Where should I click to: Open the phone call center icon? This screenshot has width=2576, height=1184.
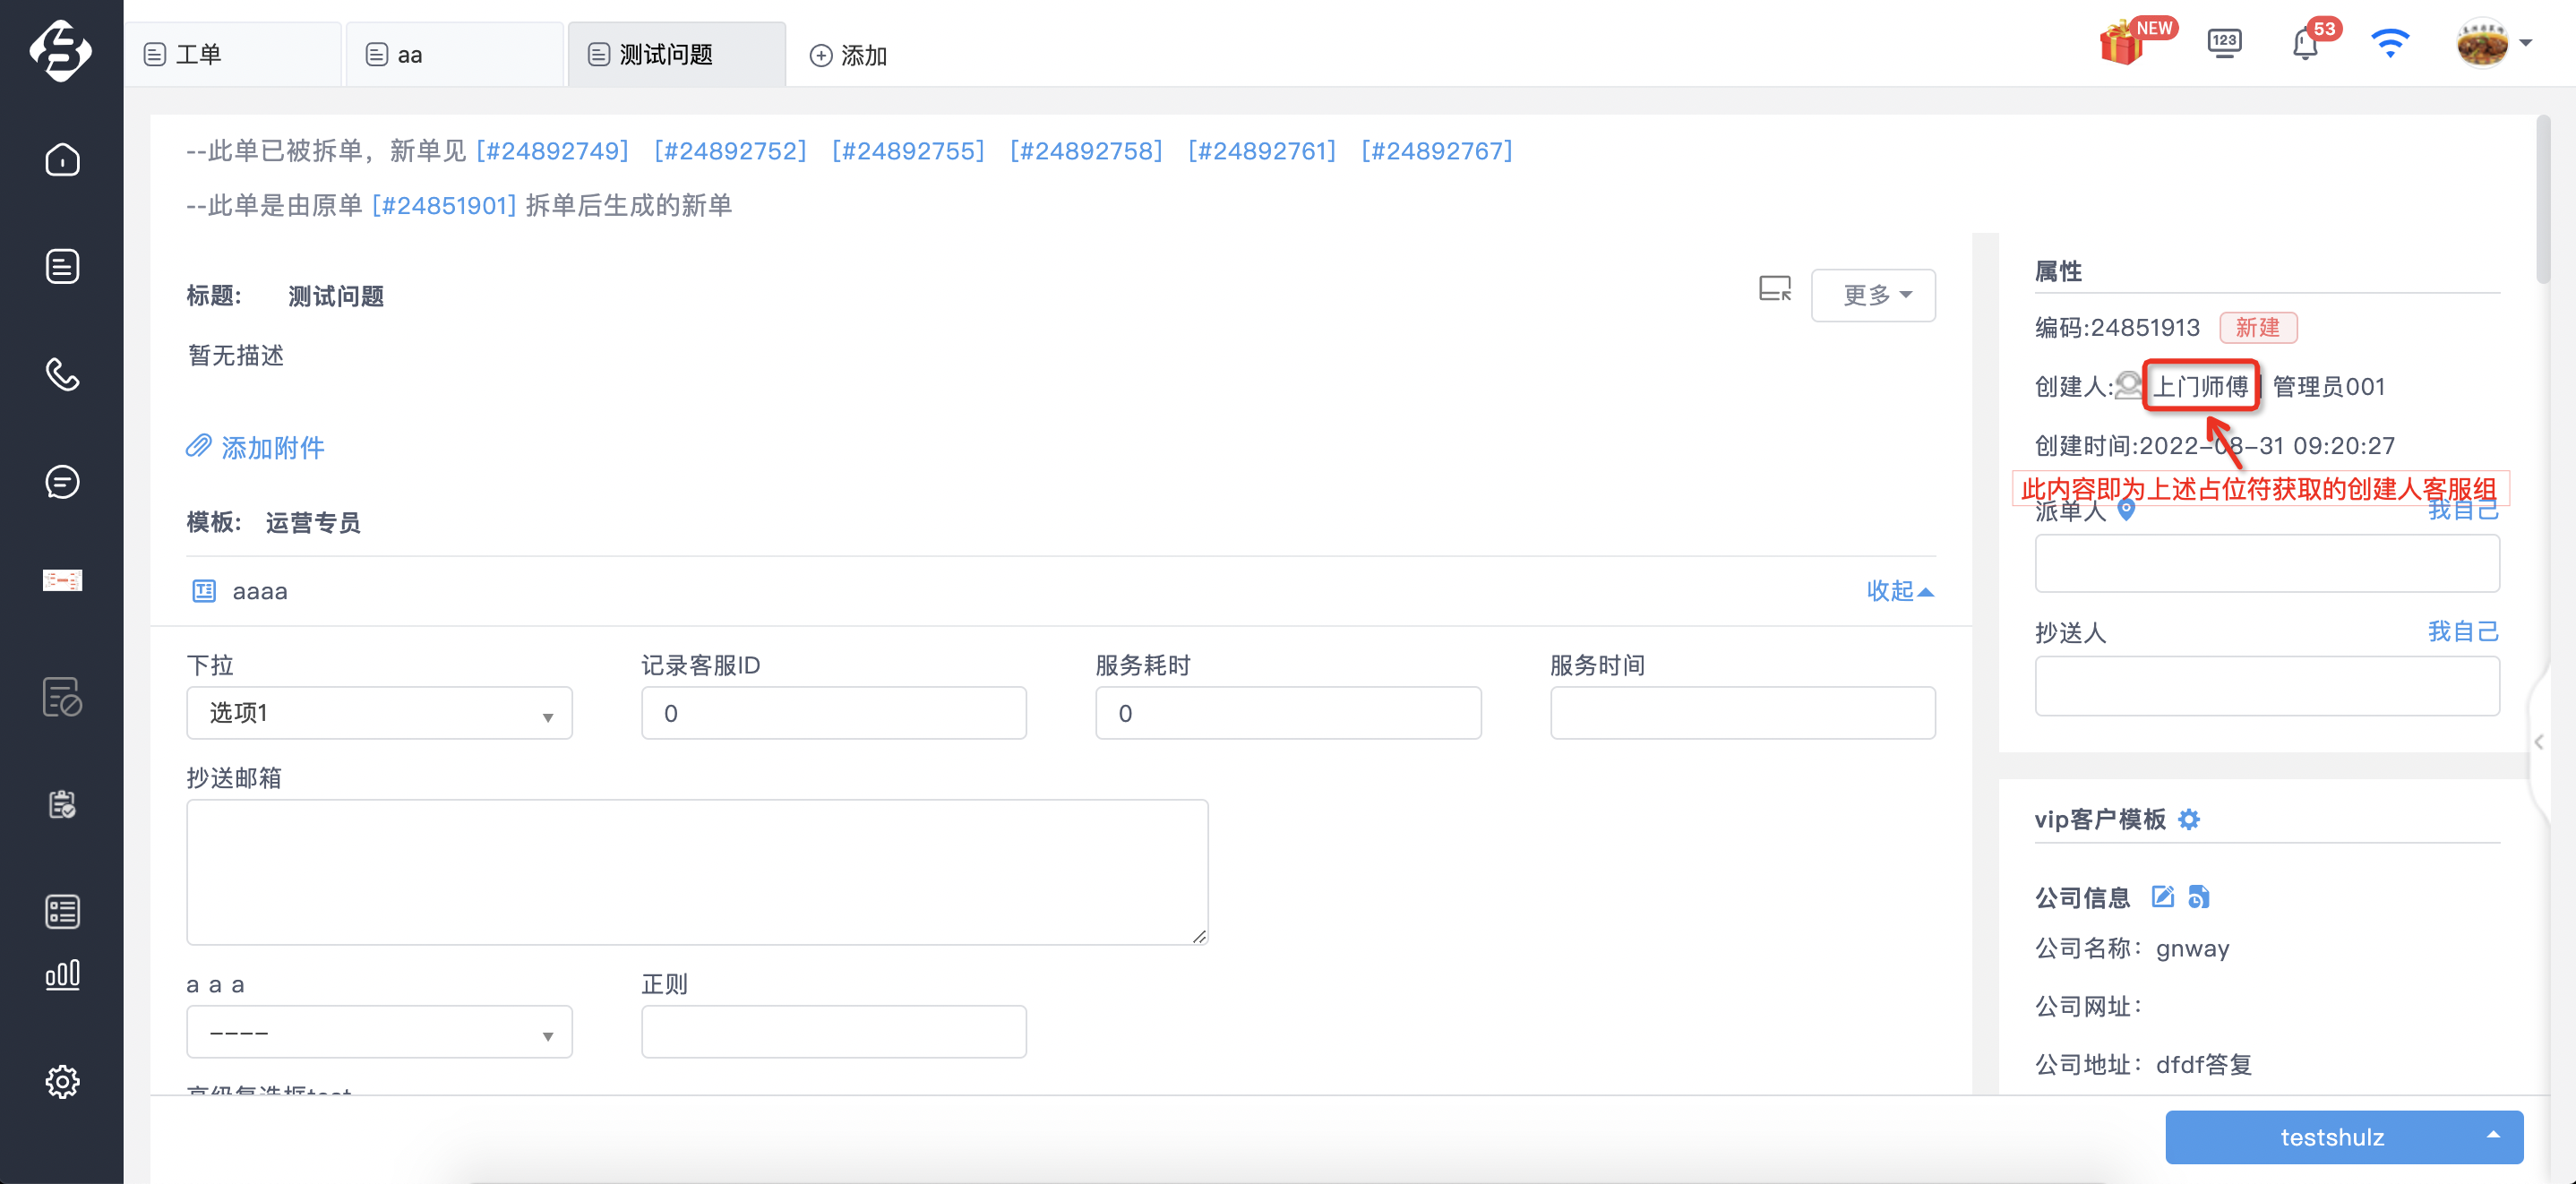tap(62, 374)
